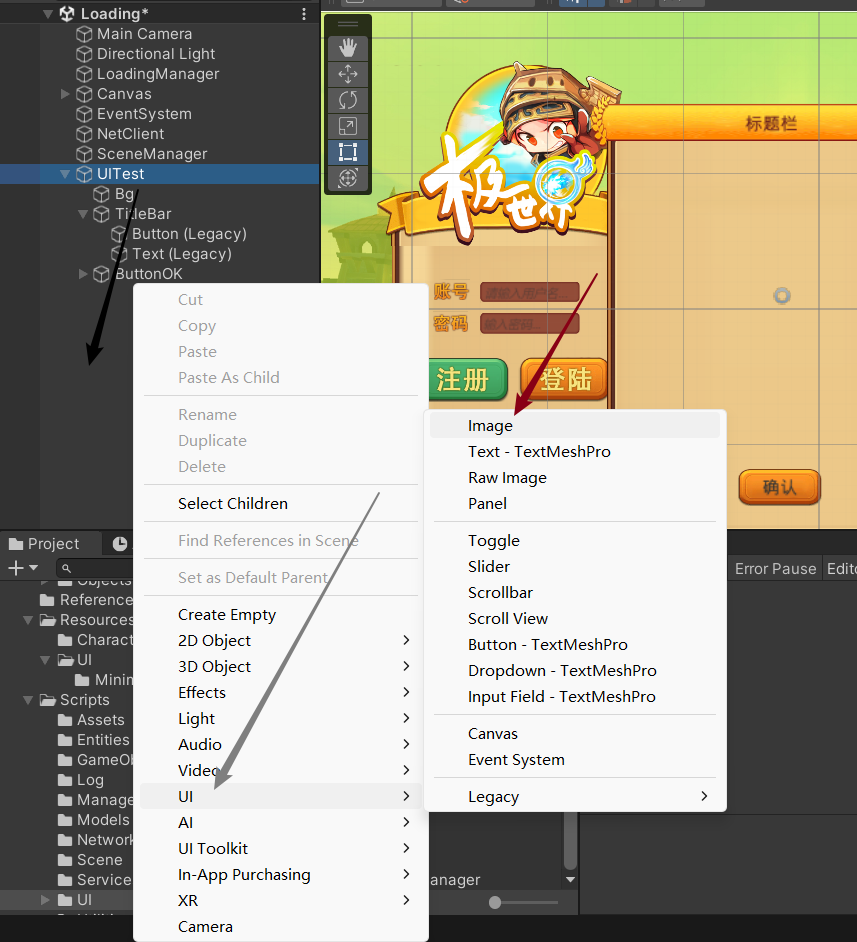Screen dimensions: 857x942
Task: Choose Create Empty in context menu
Action: (227, 615)
